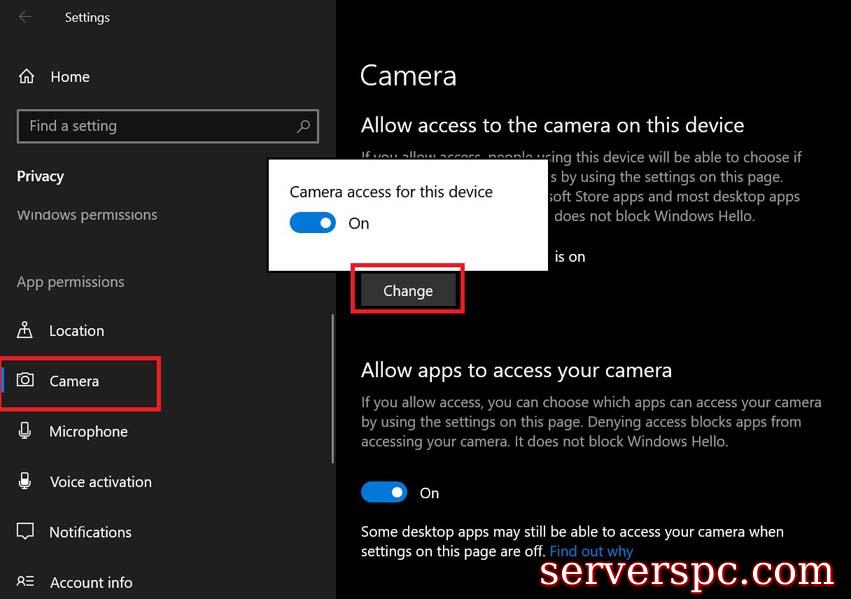
Task: Click the magnifier icon in search box
Action: click(x=303, y=126)
